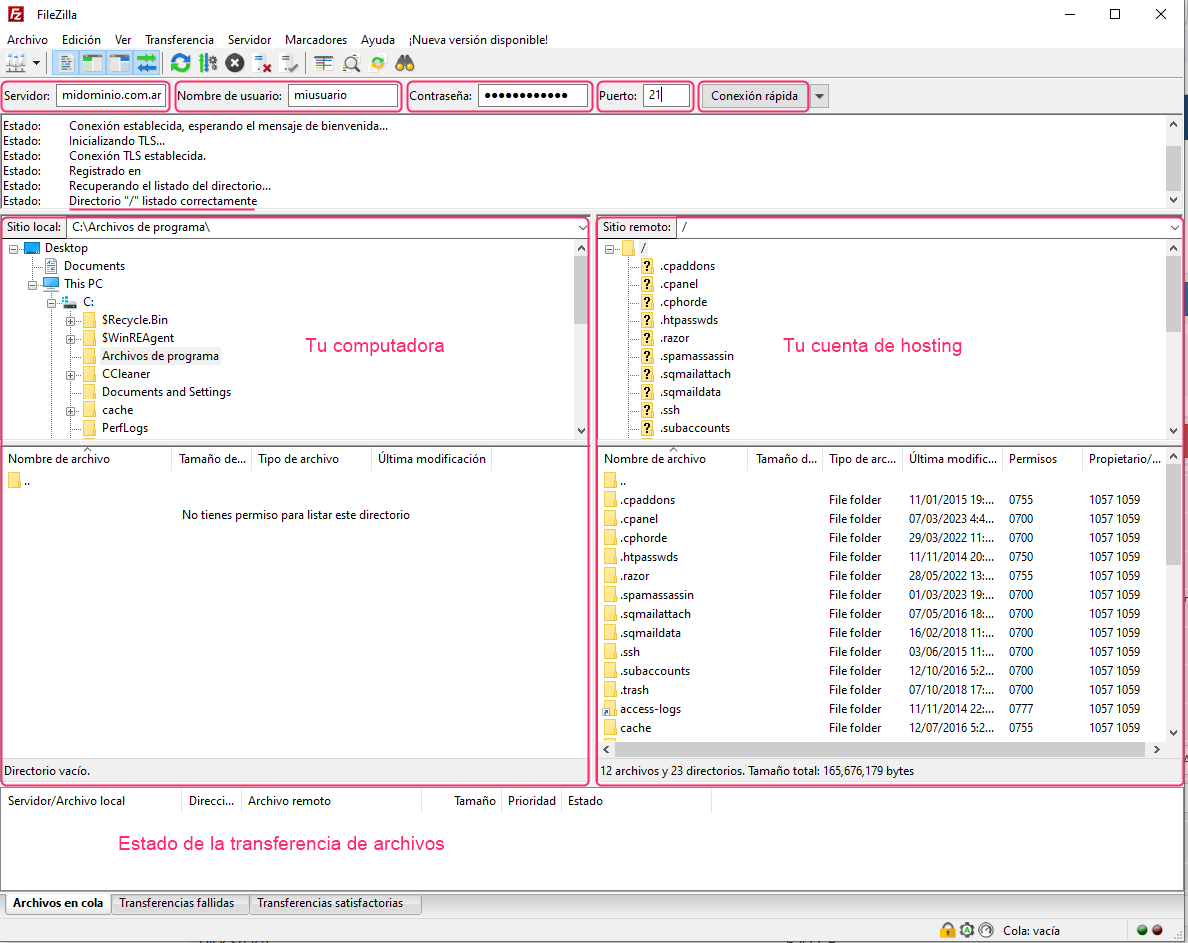Switch to the Transferencias fallidas tab
Screen dimensions: 1188x943
point(177,903)
